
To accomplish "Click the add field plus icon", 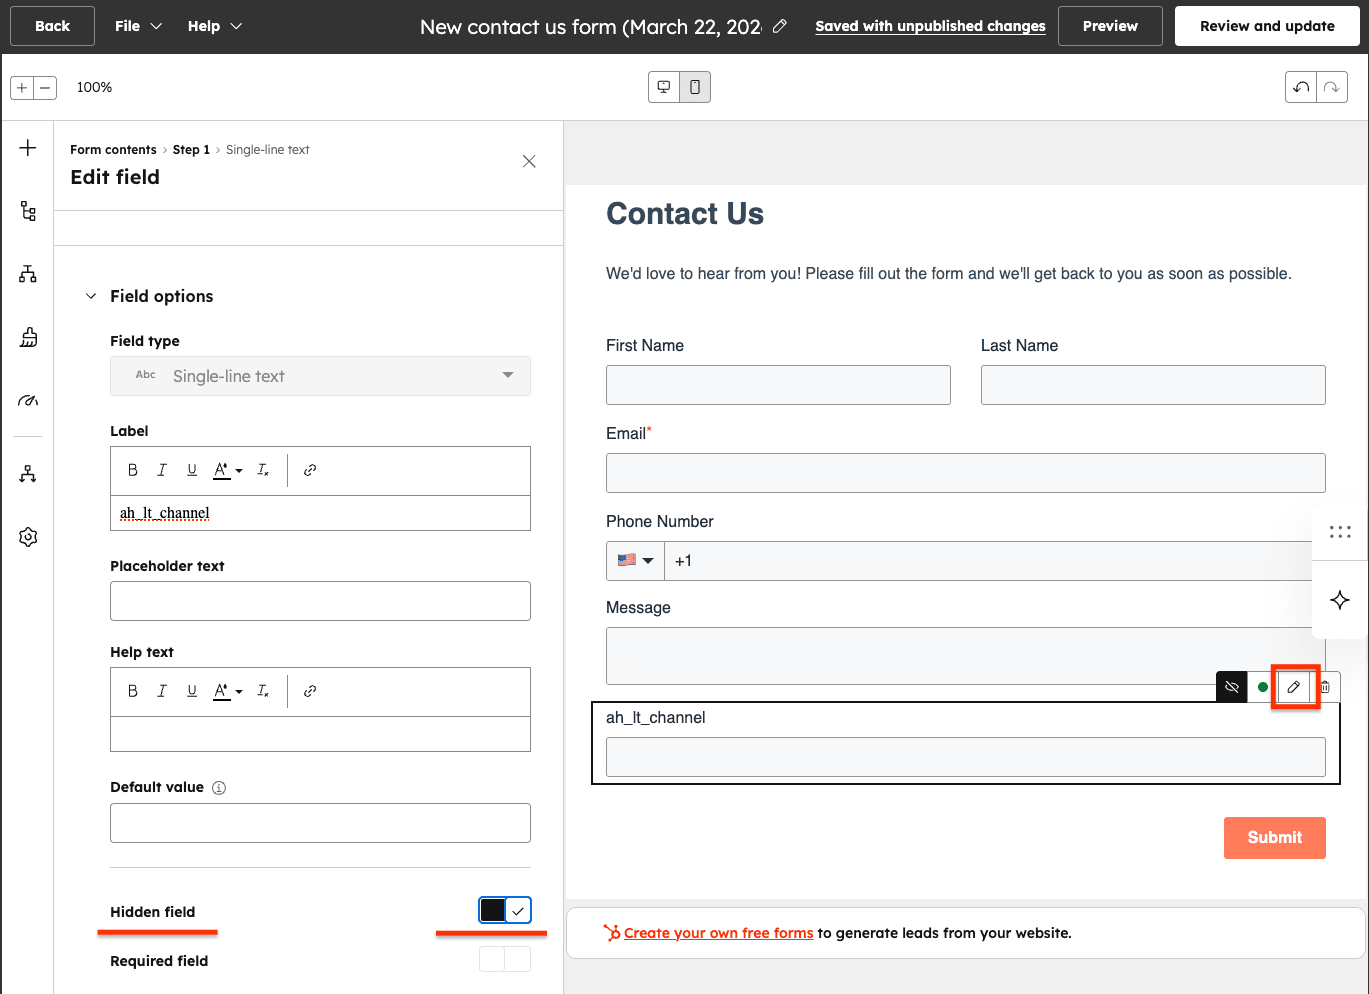I will click(27, 147).
